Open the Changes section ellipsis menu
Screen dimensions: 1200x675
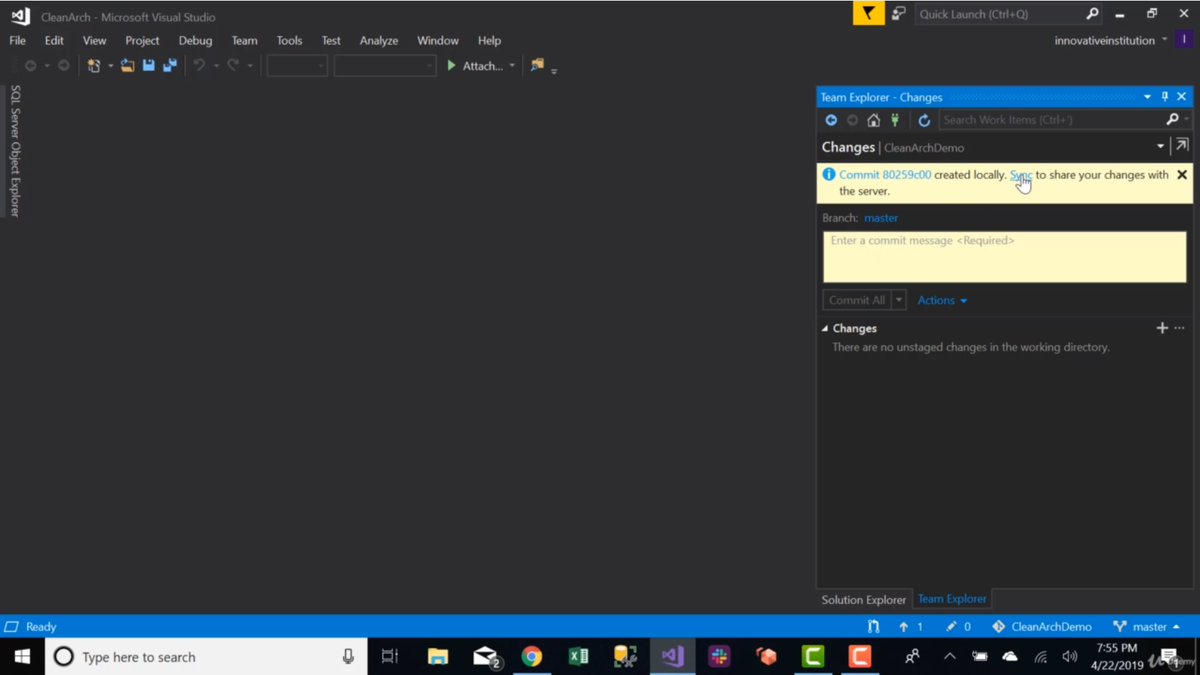pos(1180,328)
